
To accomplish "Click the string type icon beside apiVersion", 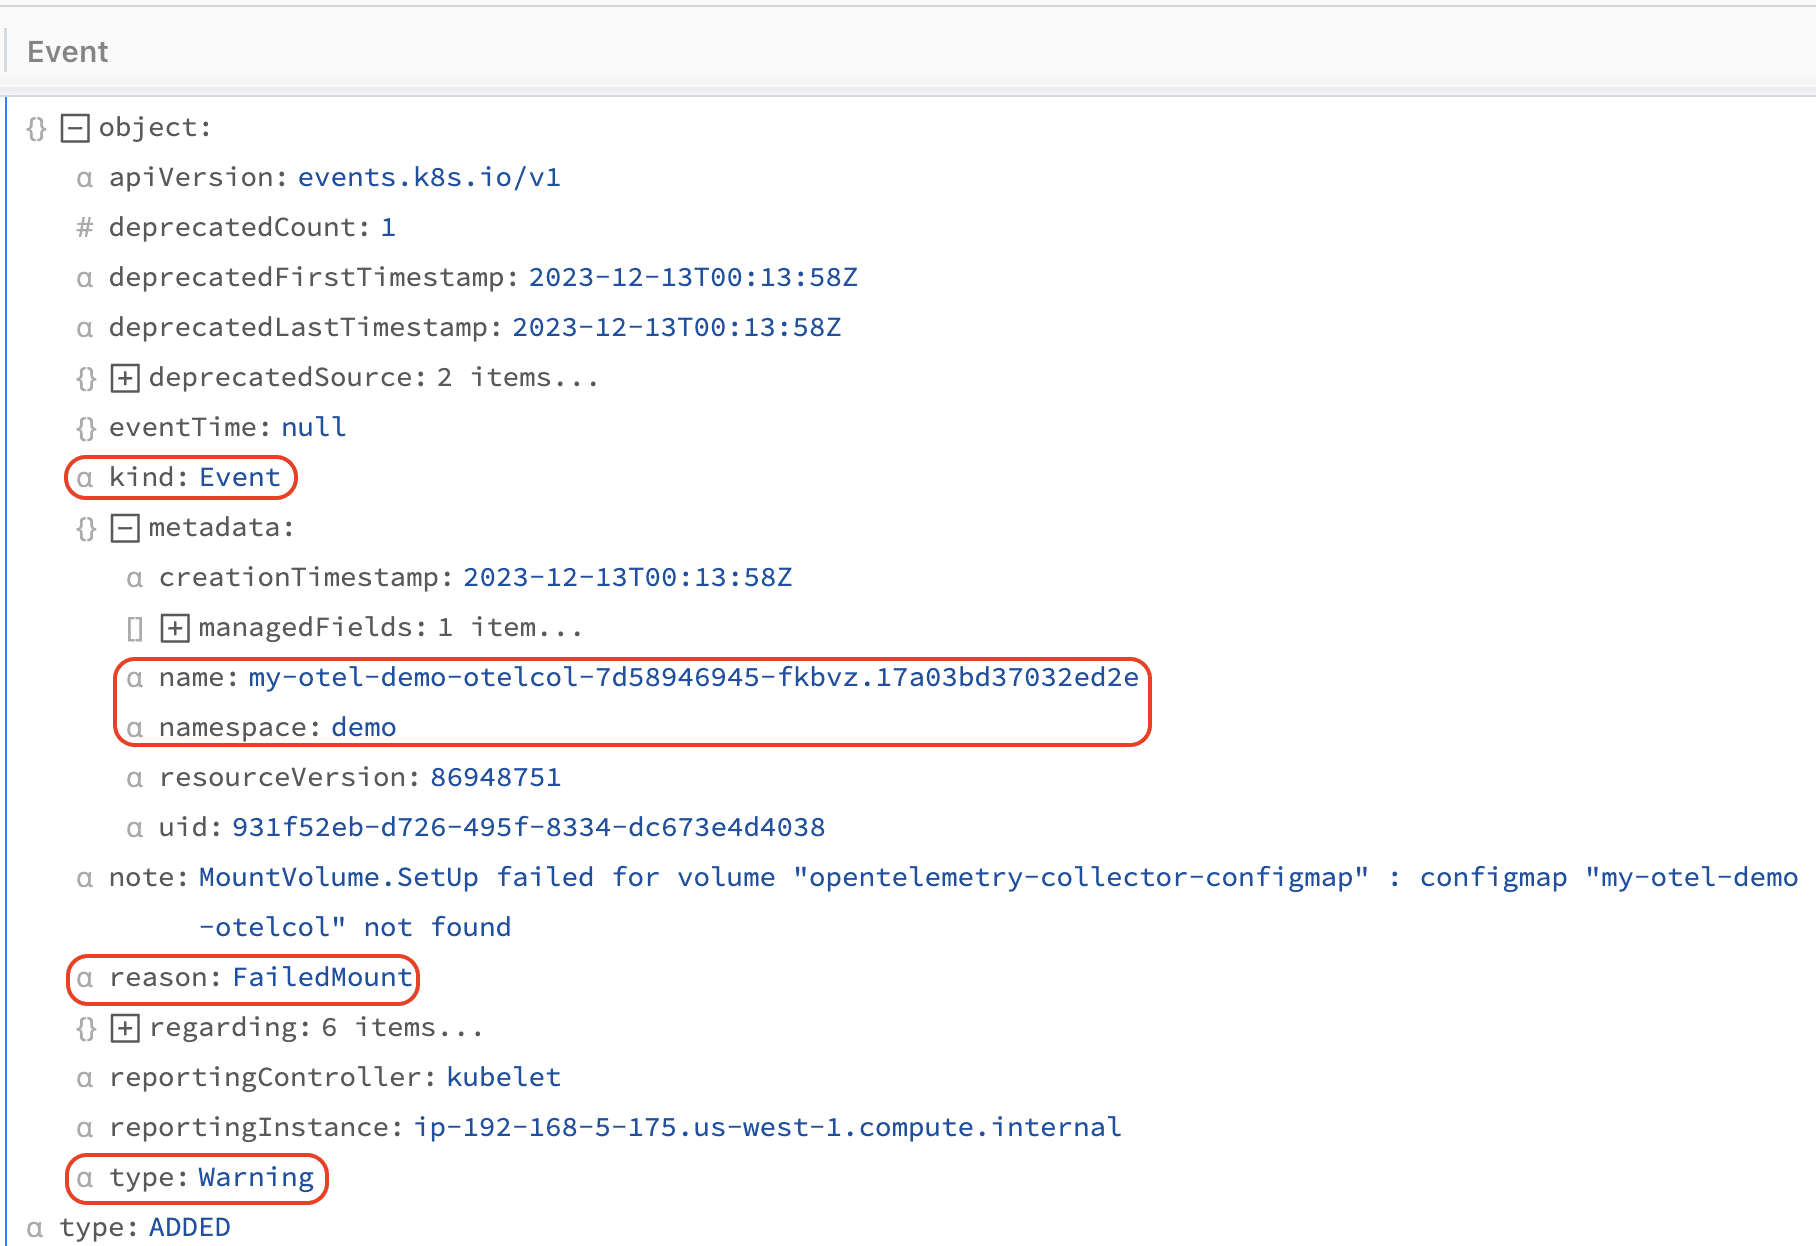I will (85, 178).
